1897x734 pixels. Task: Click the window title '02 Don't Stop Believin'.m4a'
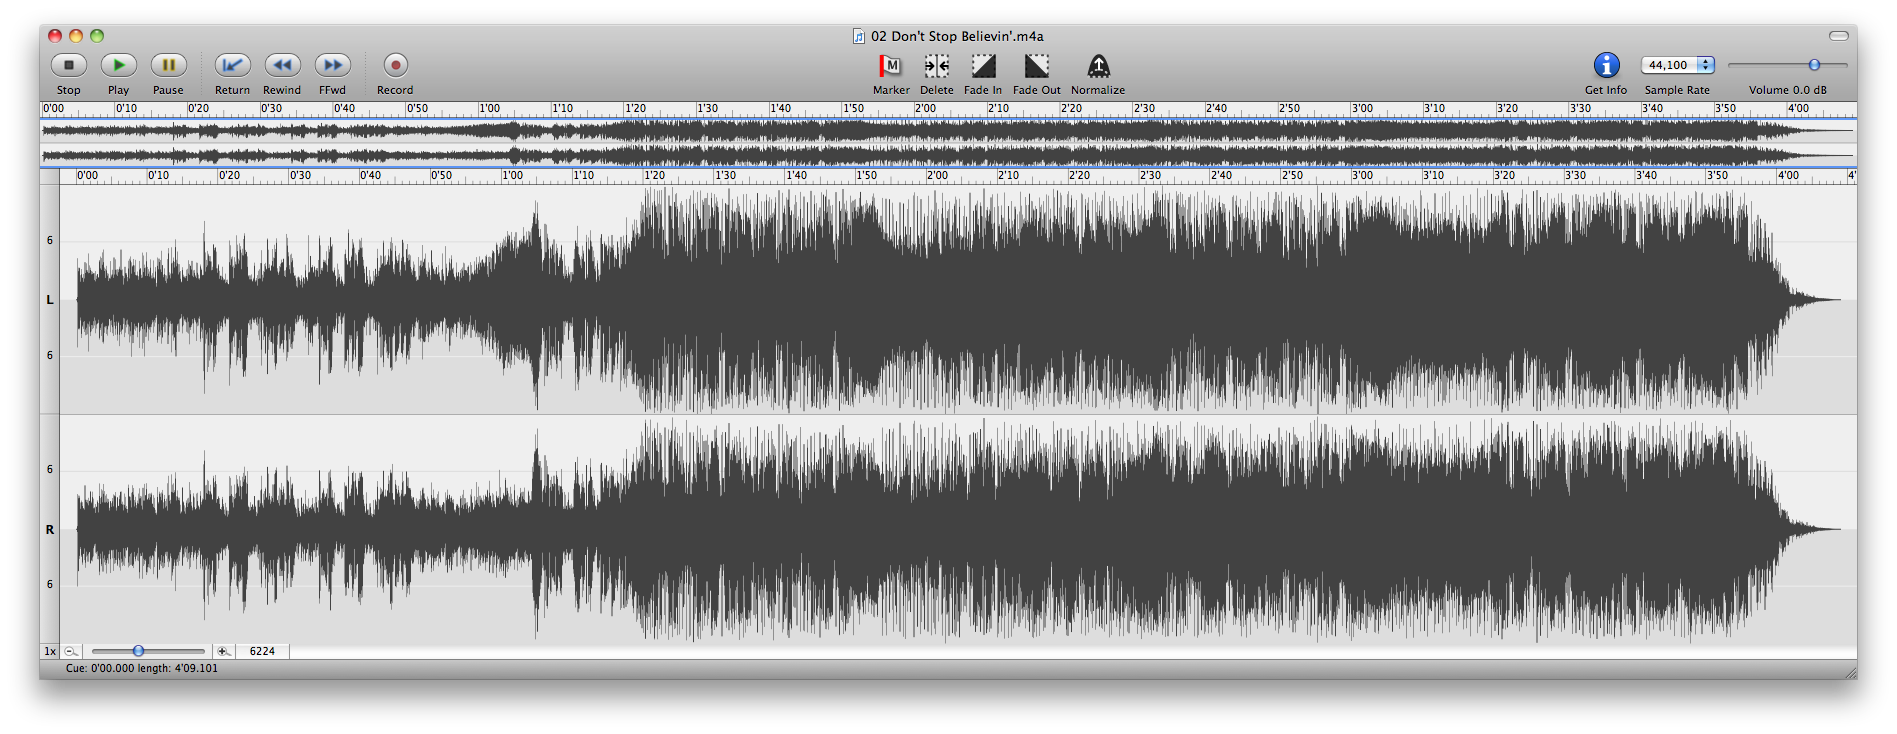point(957,36)
